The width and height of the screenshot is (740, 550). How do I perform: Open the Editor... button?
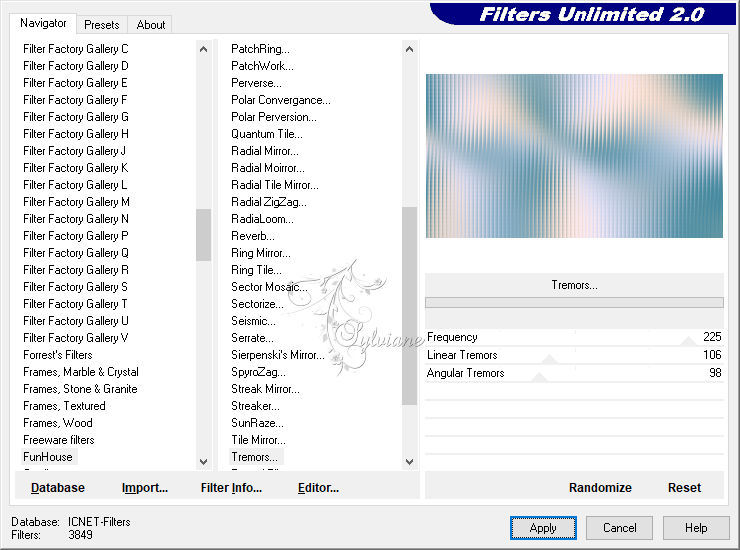pyautogui.click(x=318, y=488)
